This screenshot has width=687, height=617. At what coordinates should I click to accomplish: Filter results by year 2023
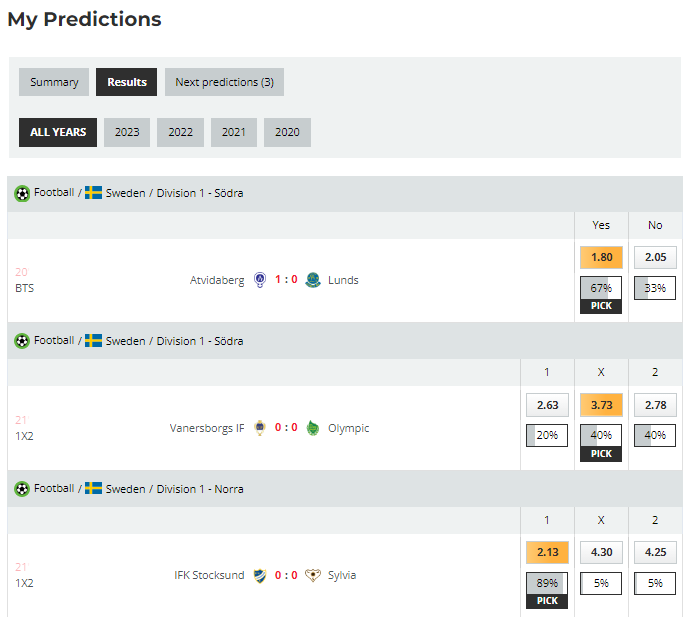tap(127, 132)
